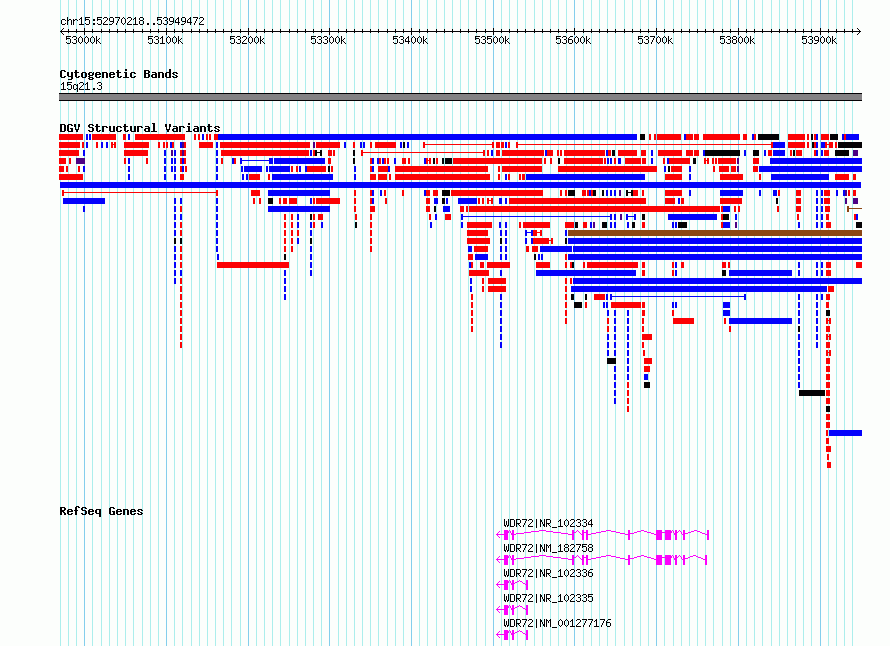Select the Cytogenetic Bands track title
890x646 pixels.
tap(119, 74)
